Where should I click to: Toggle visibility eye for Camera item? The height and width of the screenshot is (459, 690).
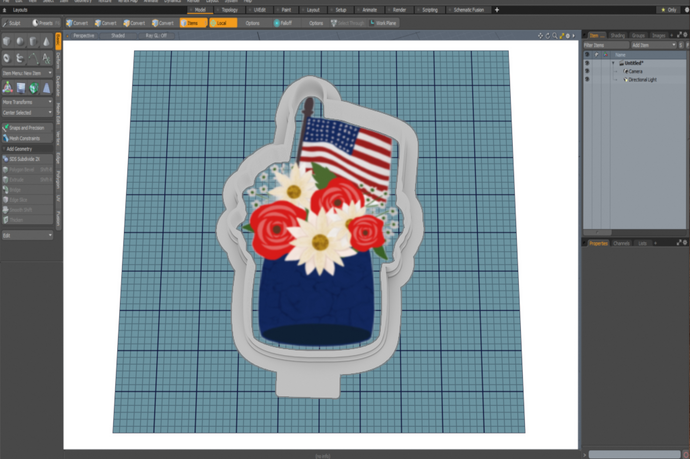[x=587, y=71]
